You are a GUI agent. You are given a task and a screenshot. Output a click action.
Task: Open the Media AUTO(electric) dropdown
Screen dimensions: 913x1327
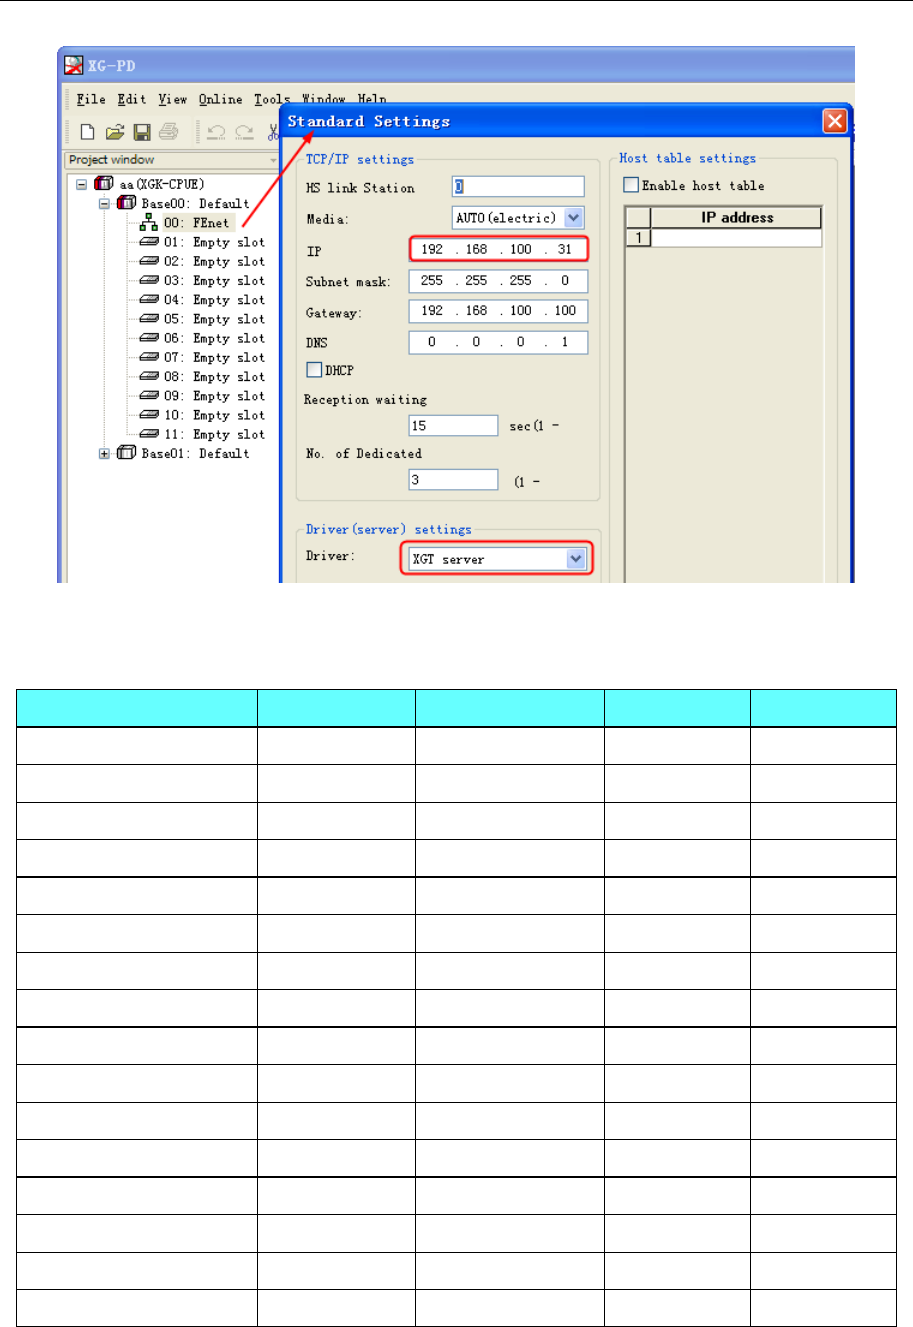pyautogui.click(x=573, y=218)
